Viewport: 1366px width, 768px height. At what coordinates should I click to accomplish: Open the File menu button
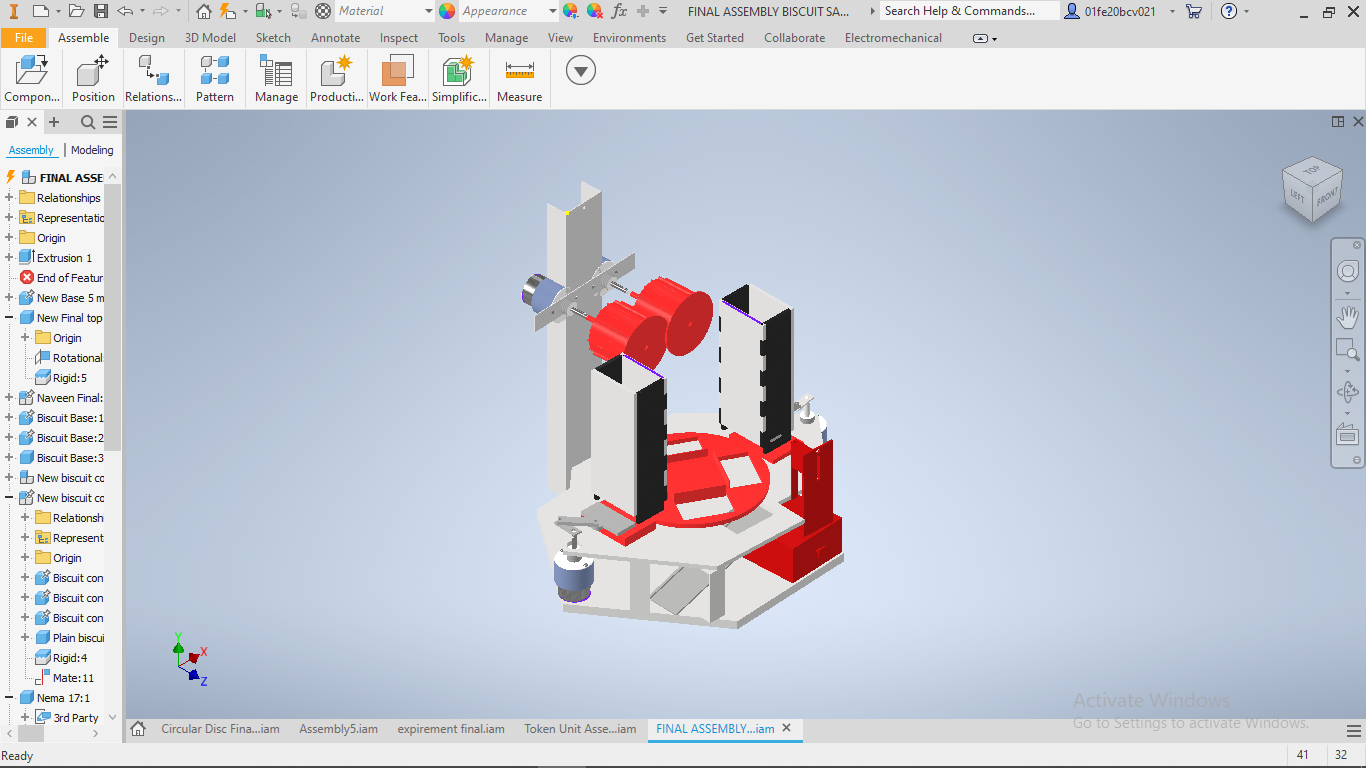coord(24,38)
